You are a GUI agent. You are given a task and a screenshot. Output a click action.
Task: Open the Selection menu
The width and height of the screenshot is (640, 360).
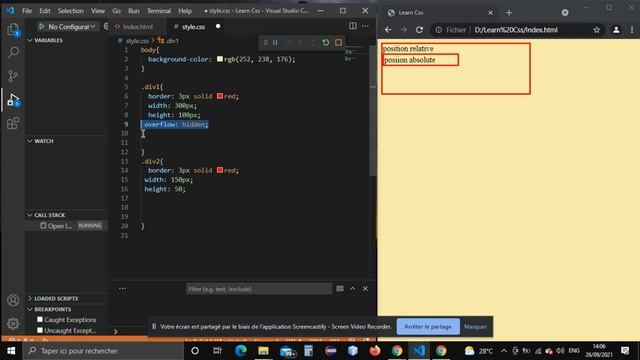pos(70,11)
